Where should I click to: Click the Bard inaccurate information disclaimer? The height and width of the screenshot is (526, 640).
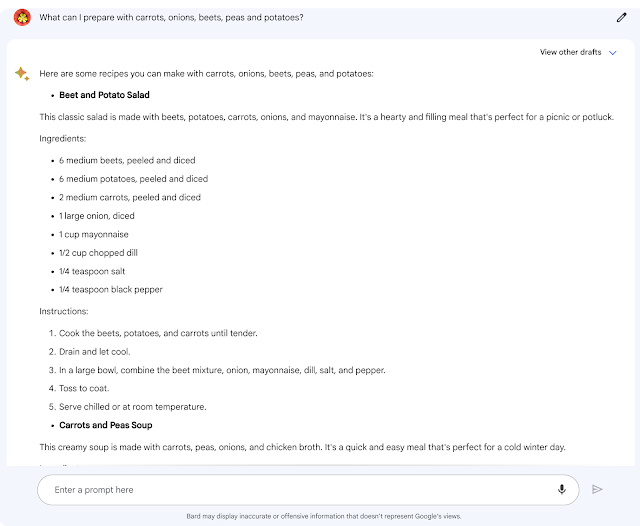[324, 516]
